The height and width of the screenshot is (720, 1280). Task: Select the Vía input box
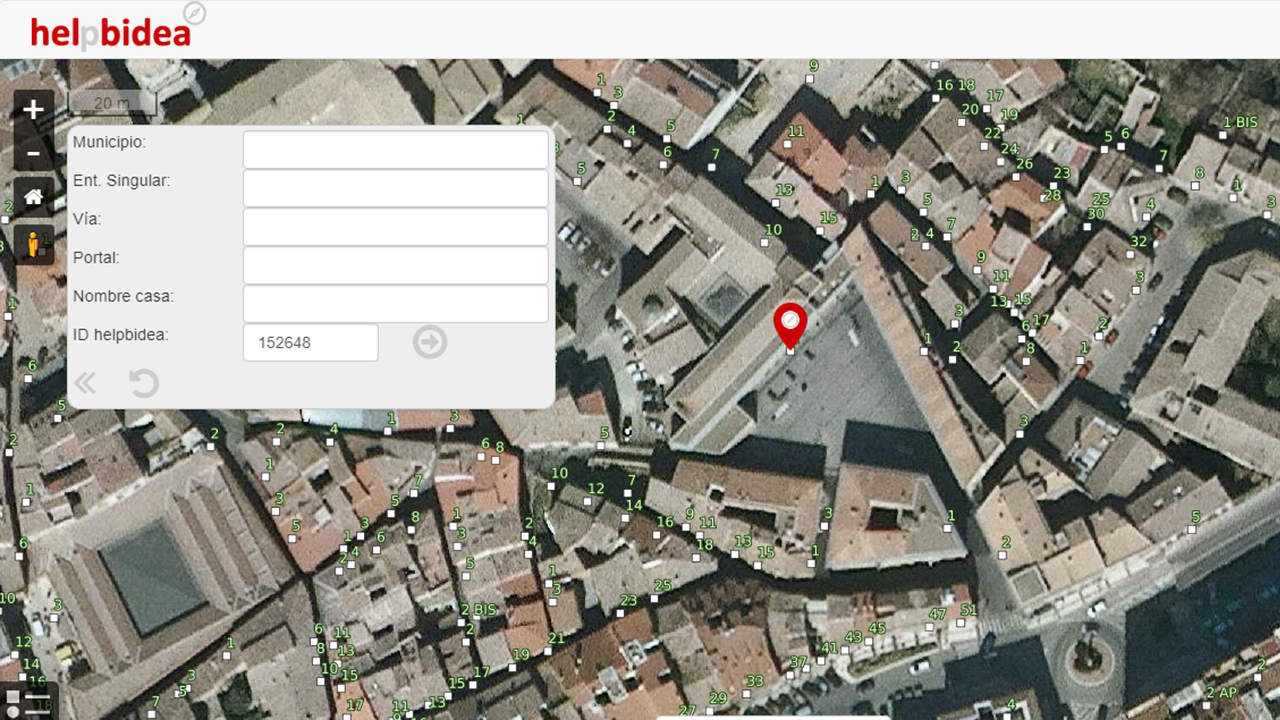[395, 227]
